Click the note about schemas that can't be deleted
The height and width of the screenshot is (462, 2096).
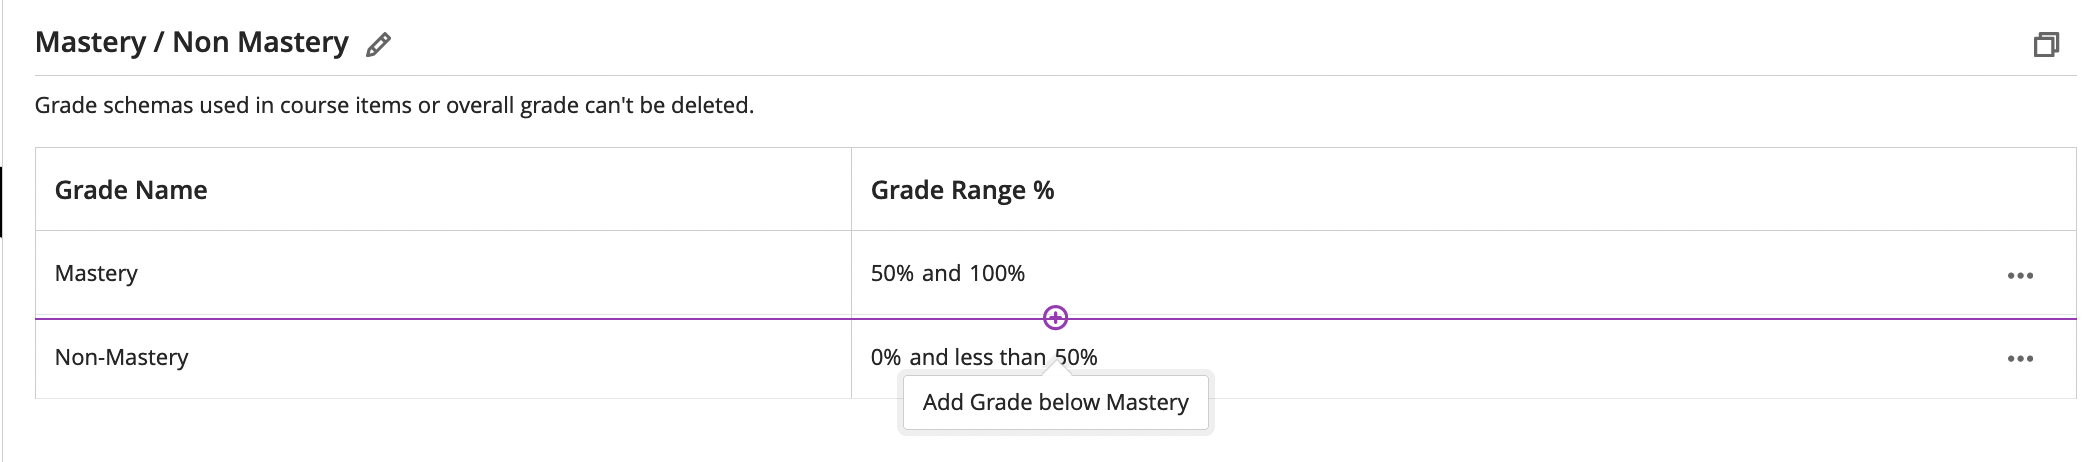[394, 105]
